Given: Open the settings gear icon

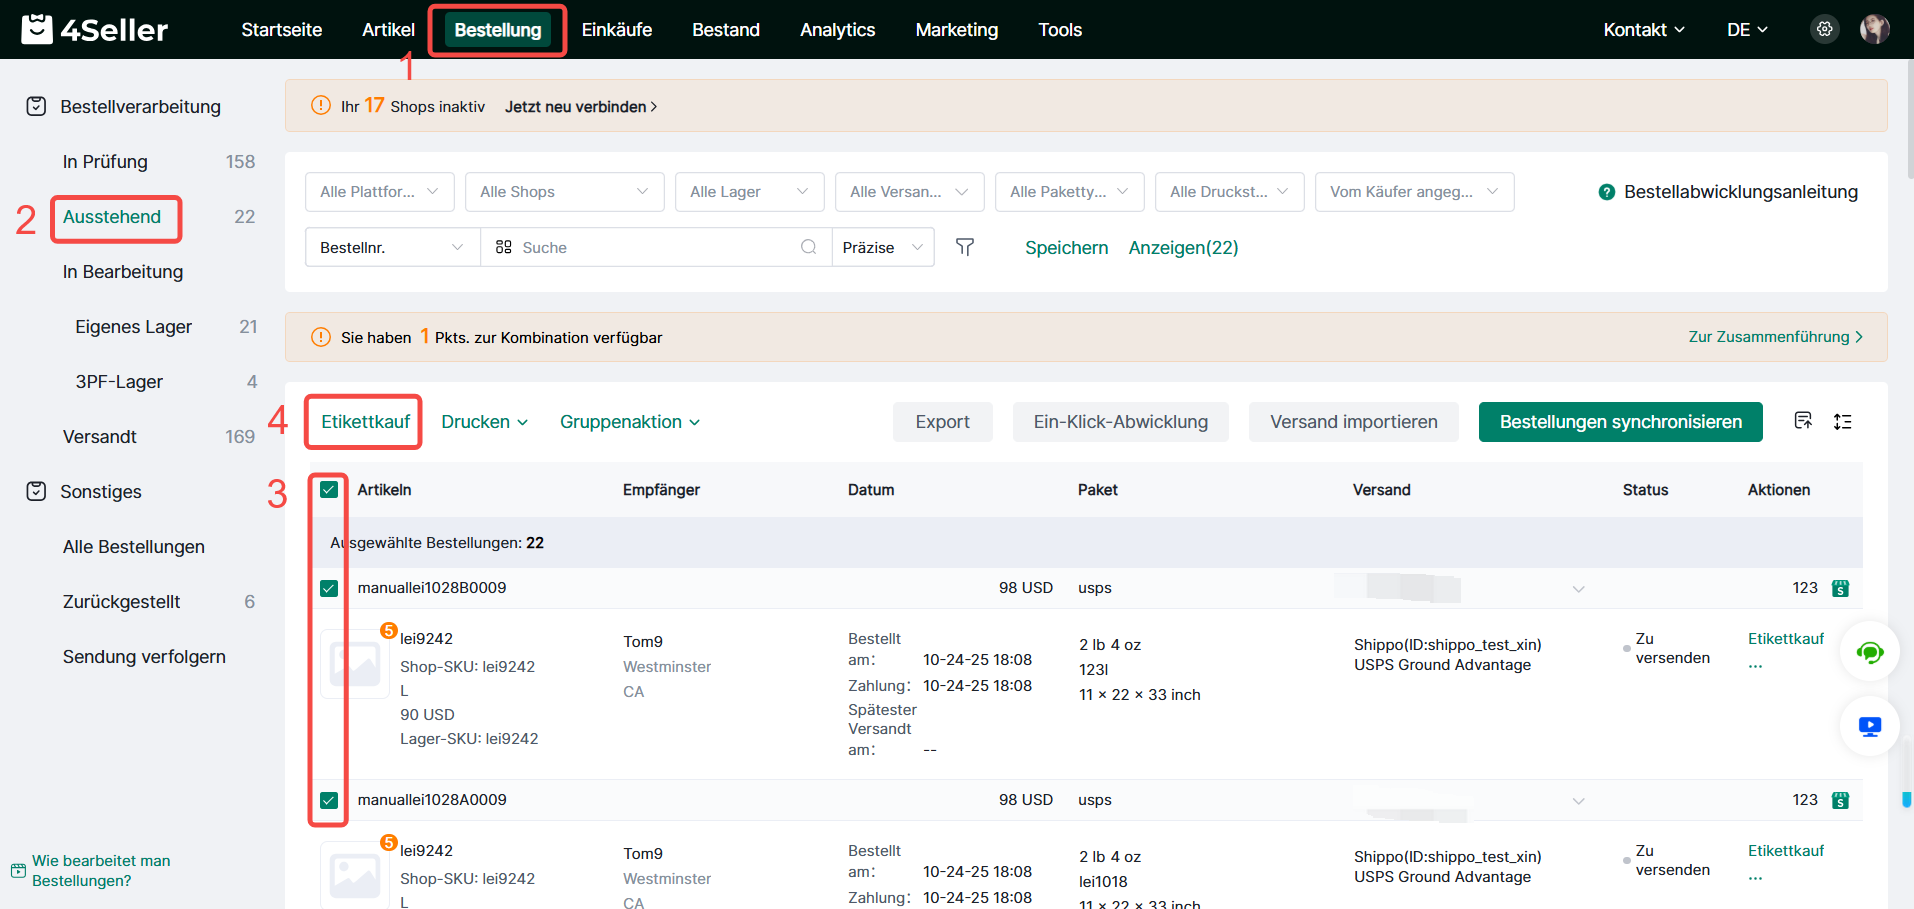Looking at the screenshot, I should coord(1824,29).
